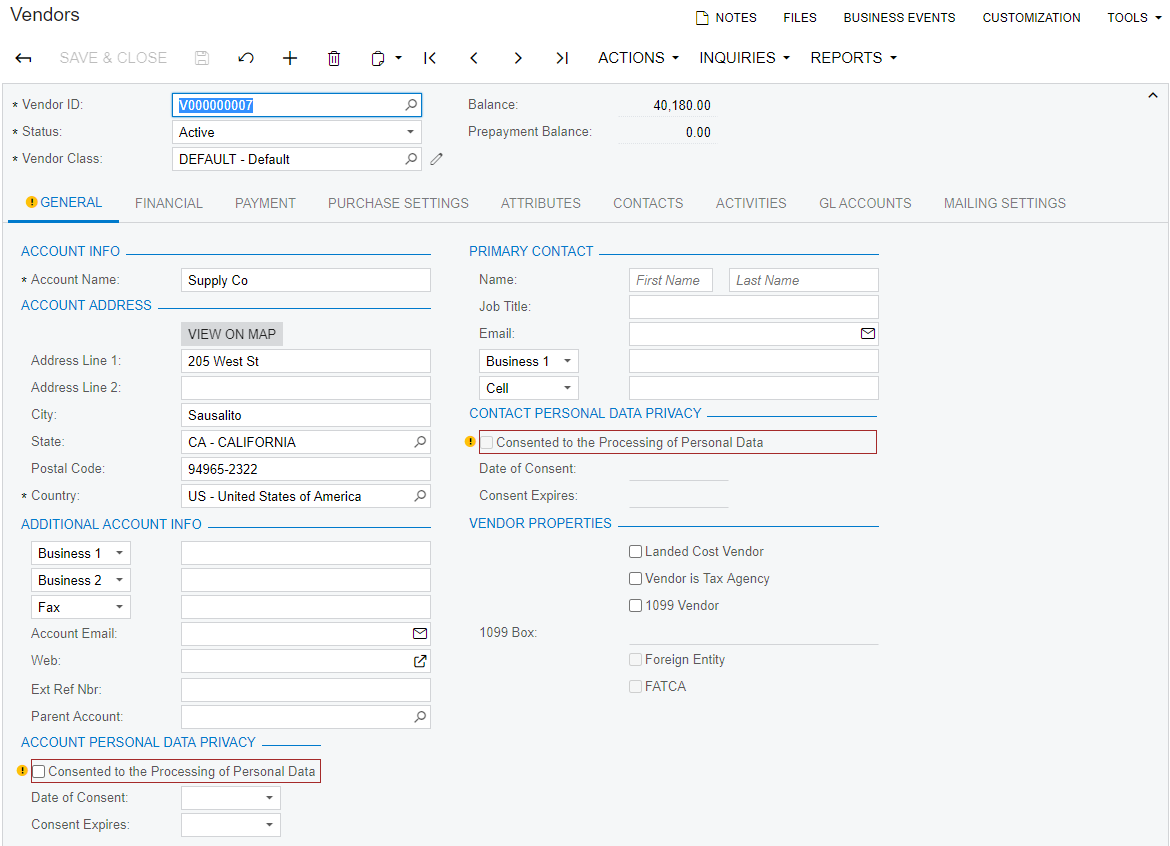Open the Web field external link icon

(420, 661)
